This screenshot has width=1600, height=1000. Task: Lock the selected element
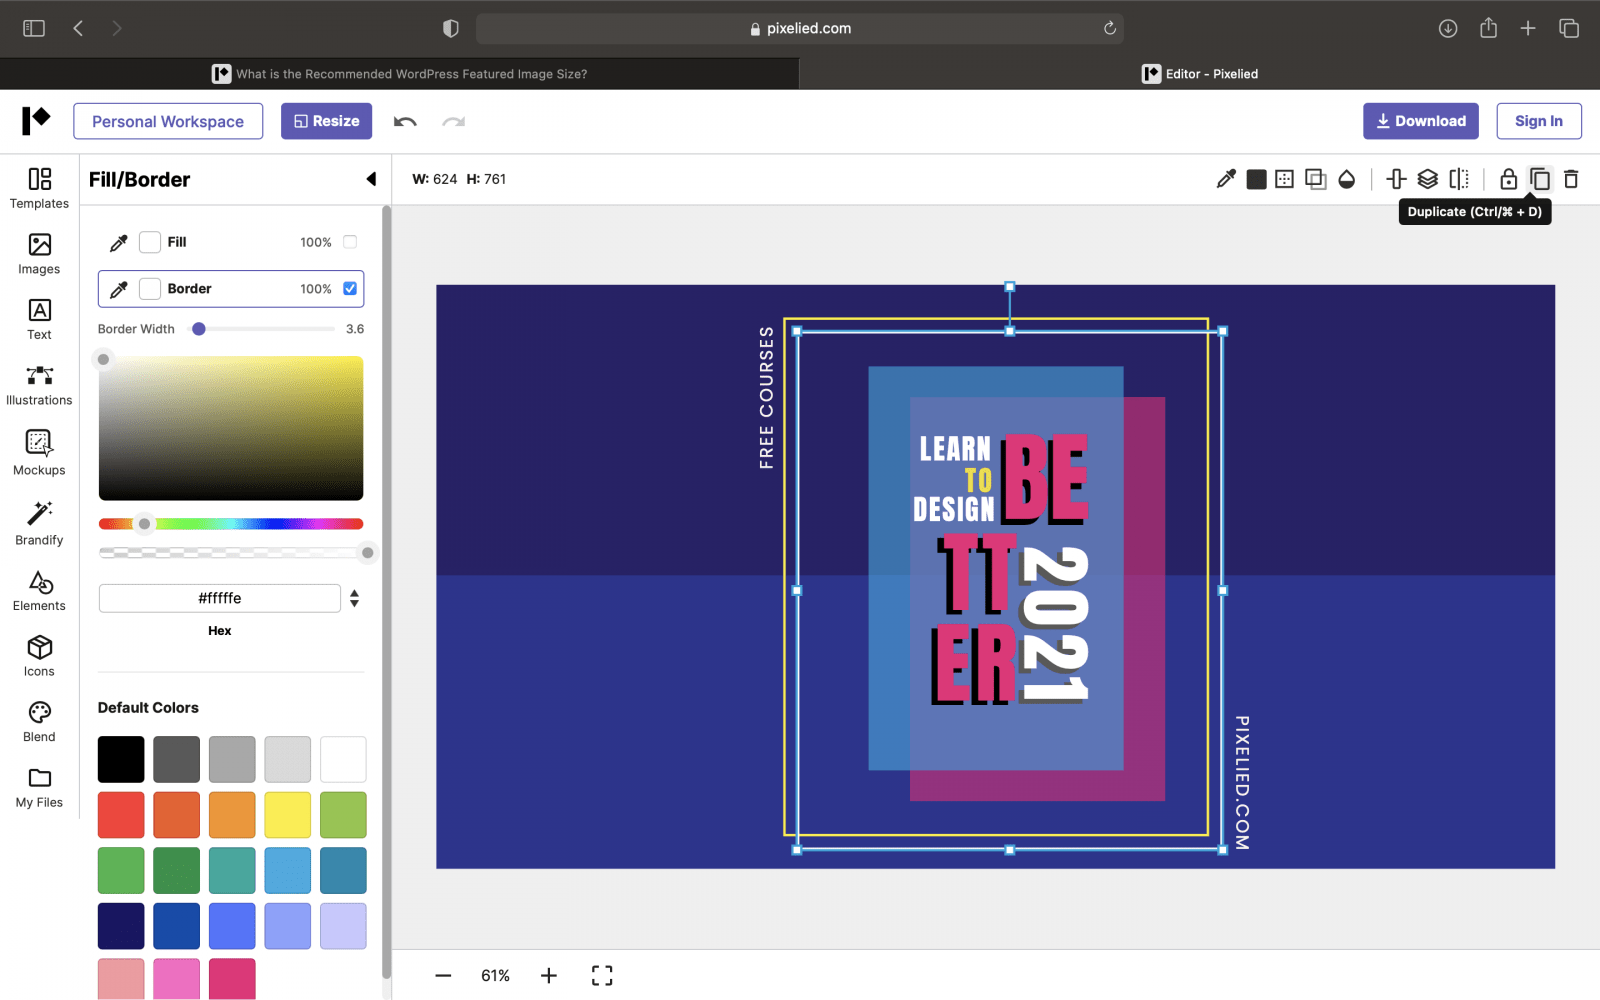click(x=1507, y=179)
